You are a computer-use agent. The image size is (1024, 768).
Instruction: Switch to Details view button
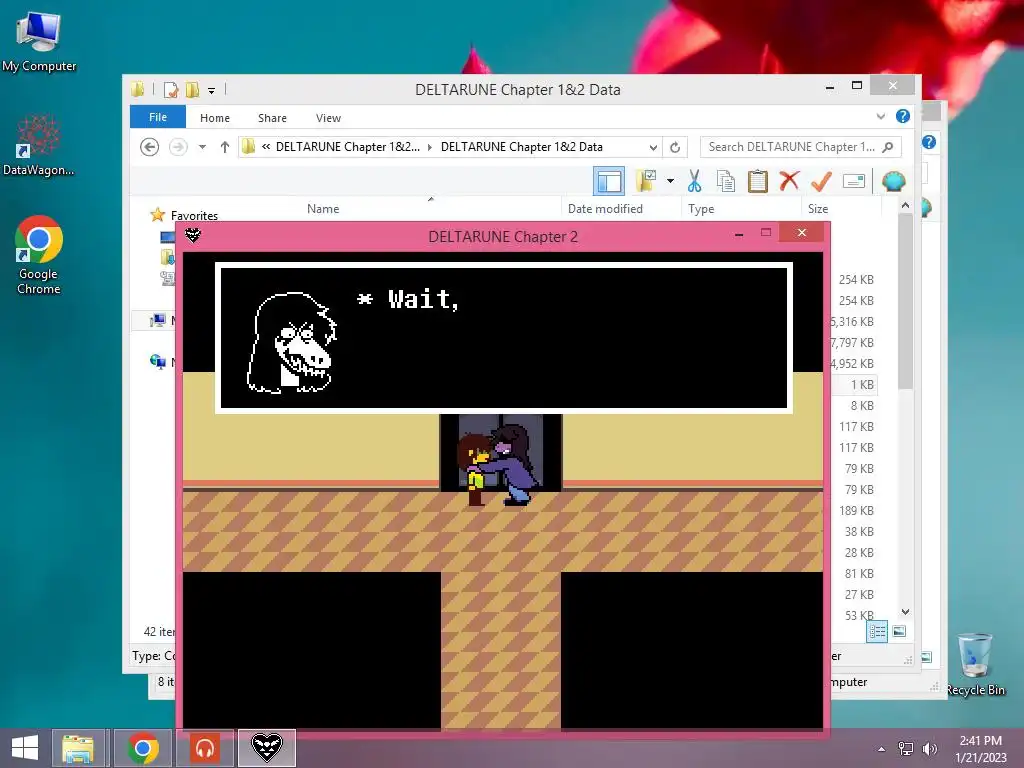877,631
